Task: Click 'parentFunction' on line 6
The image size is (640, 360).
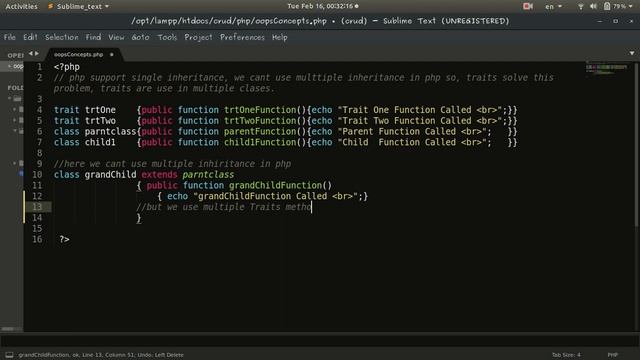Action: pyautogui.click(x=260, y=131)
